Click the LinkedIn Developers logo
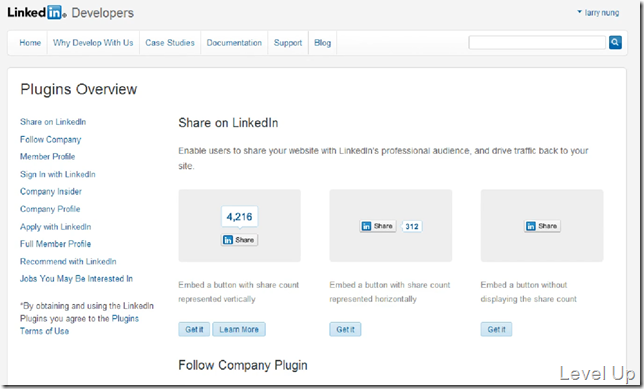644x389 pixels. pyautogui.click(x=71, y=13)
